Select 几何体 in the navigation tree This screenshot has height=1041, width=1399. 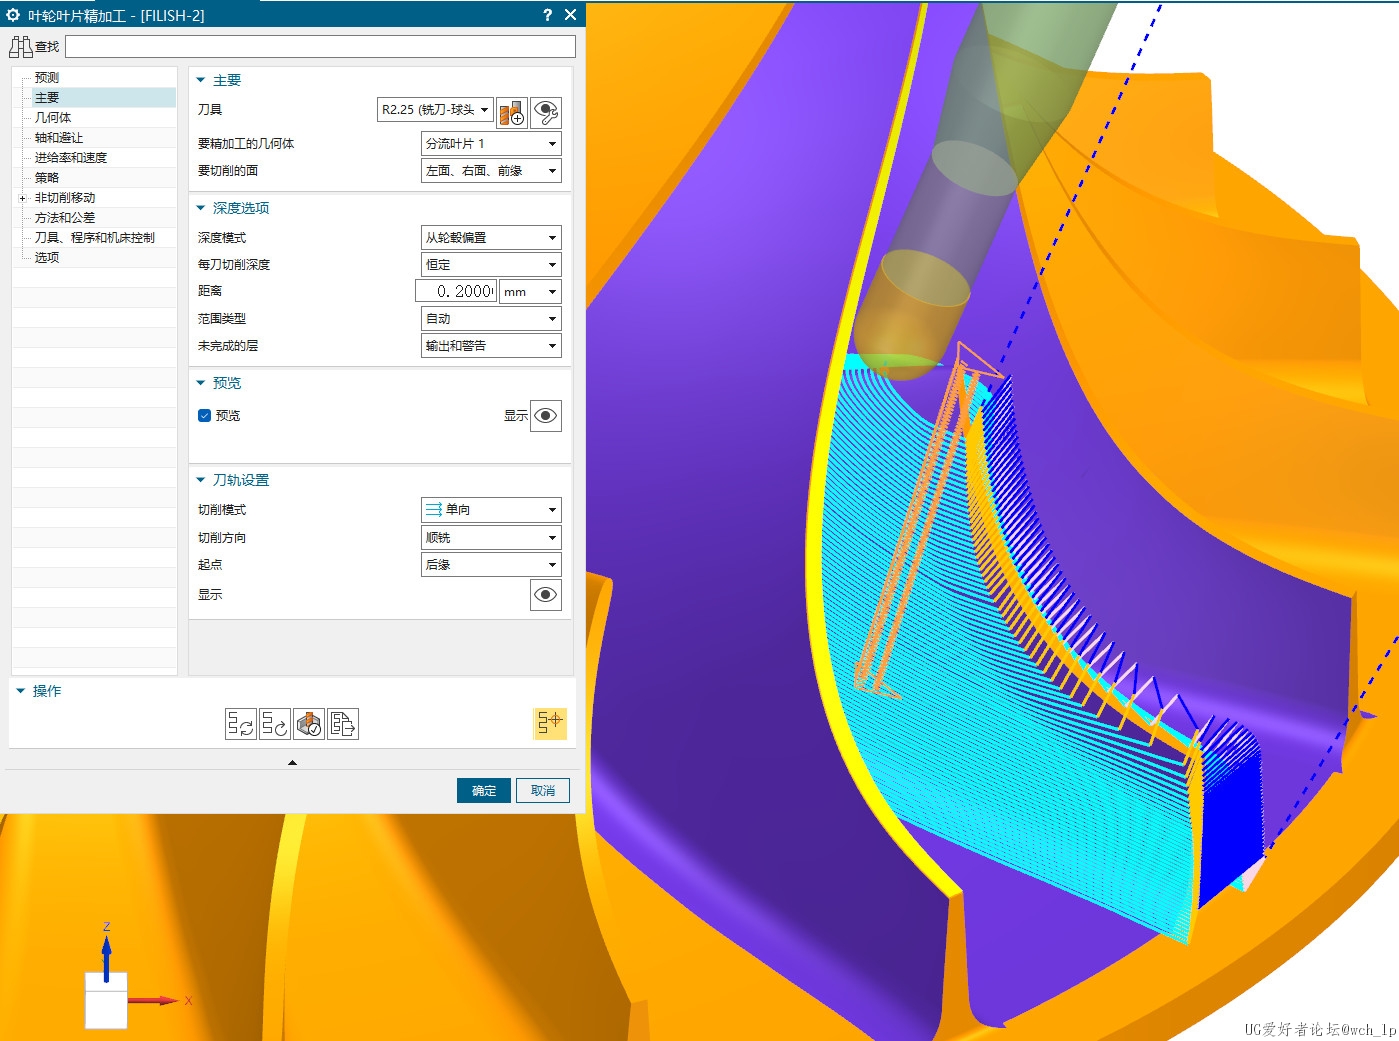52,118
